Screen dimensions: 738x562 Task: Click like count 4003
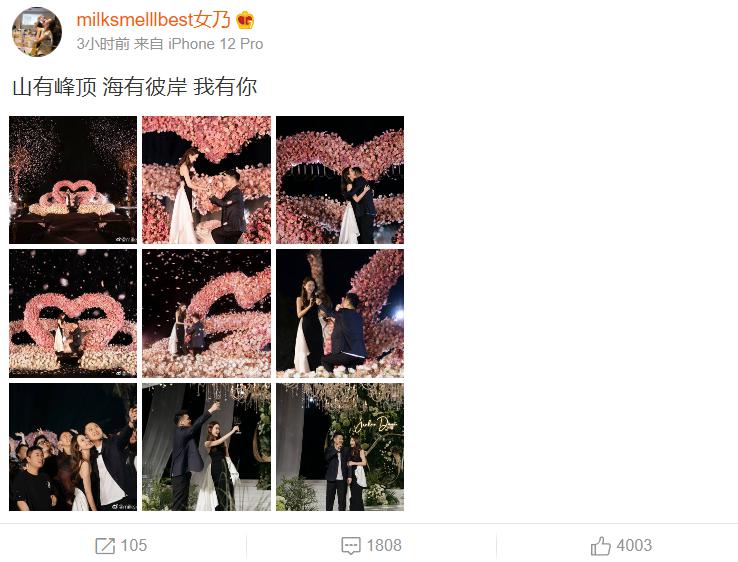coord(634,546)
